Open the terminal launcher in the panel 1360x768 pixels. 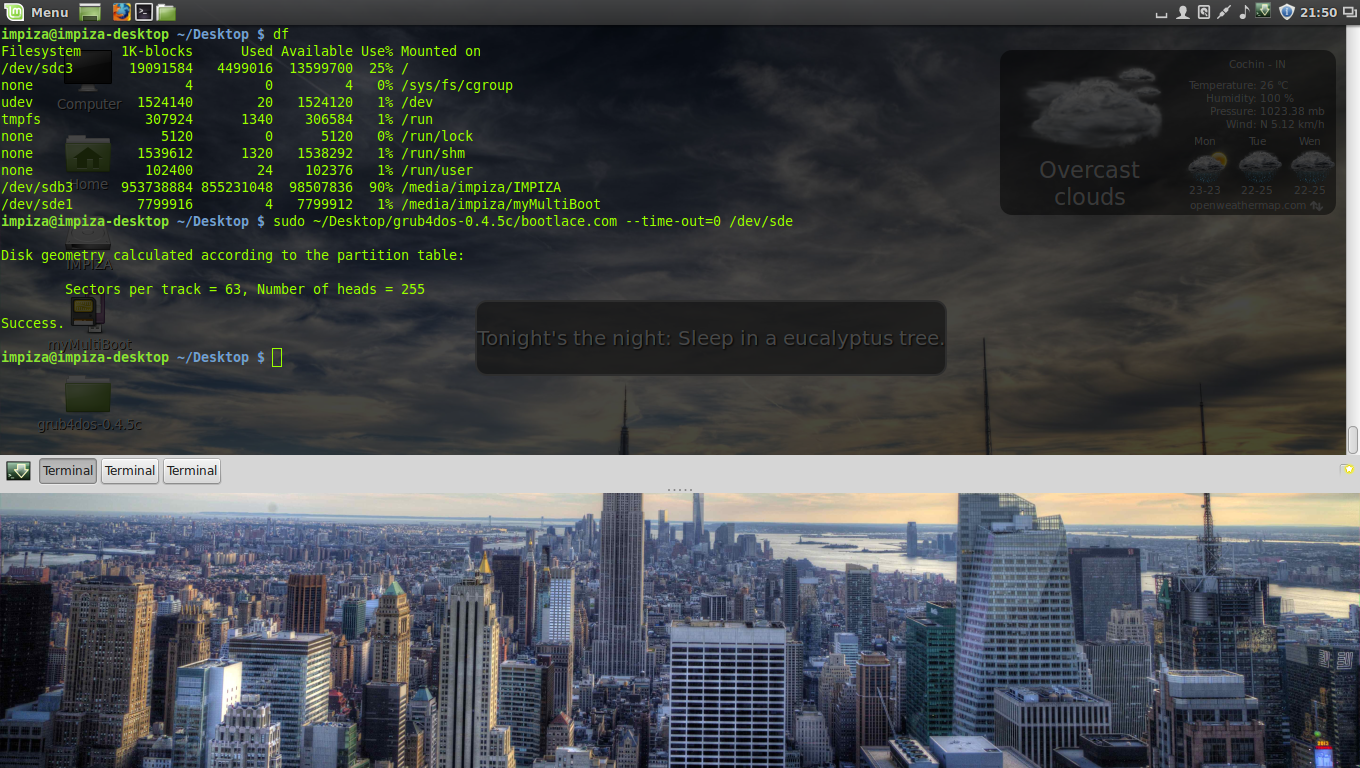[144, 12]
